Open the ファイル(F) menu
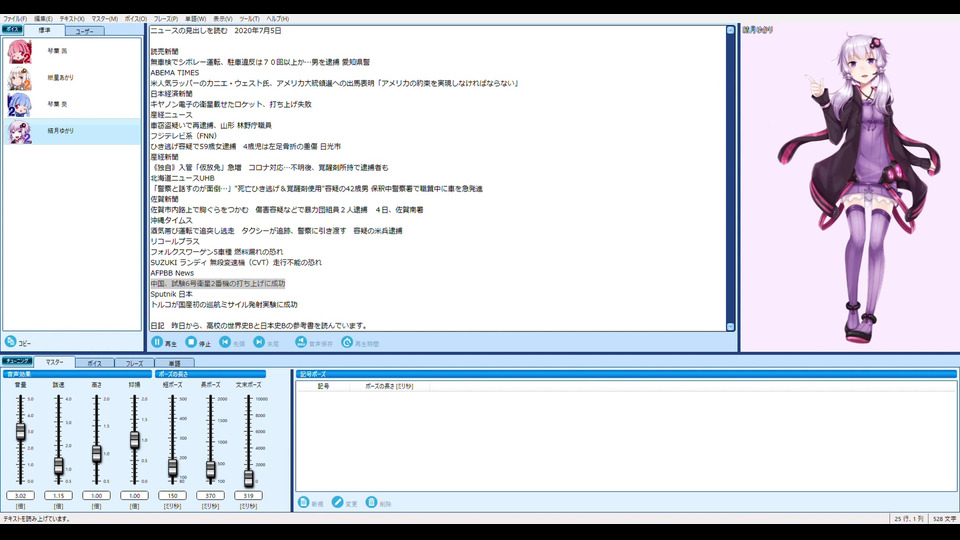The height and width of the screenshot is (540, 960). (x=15, y=19)
